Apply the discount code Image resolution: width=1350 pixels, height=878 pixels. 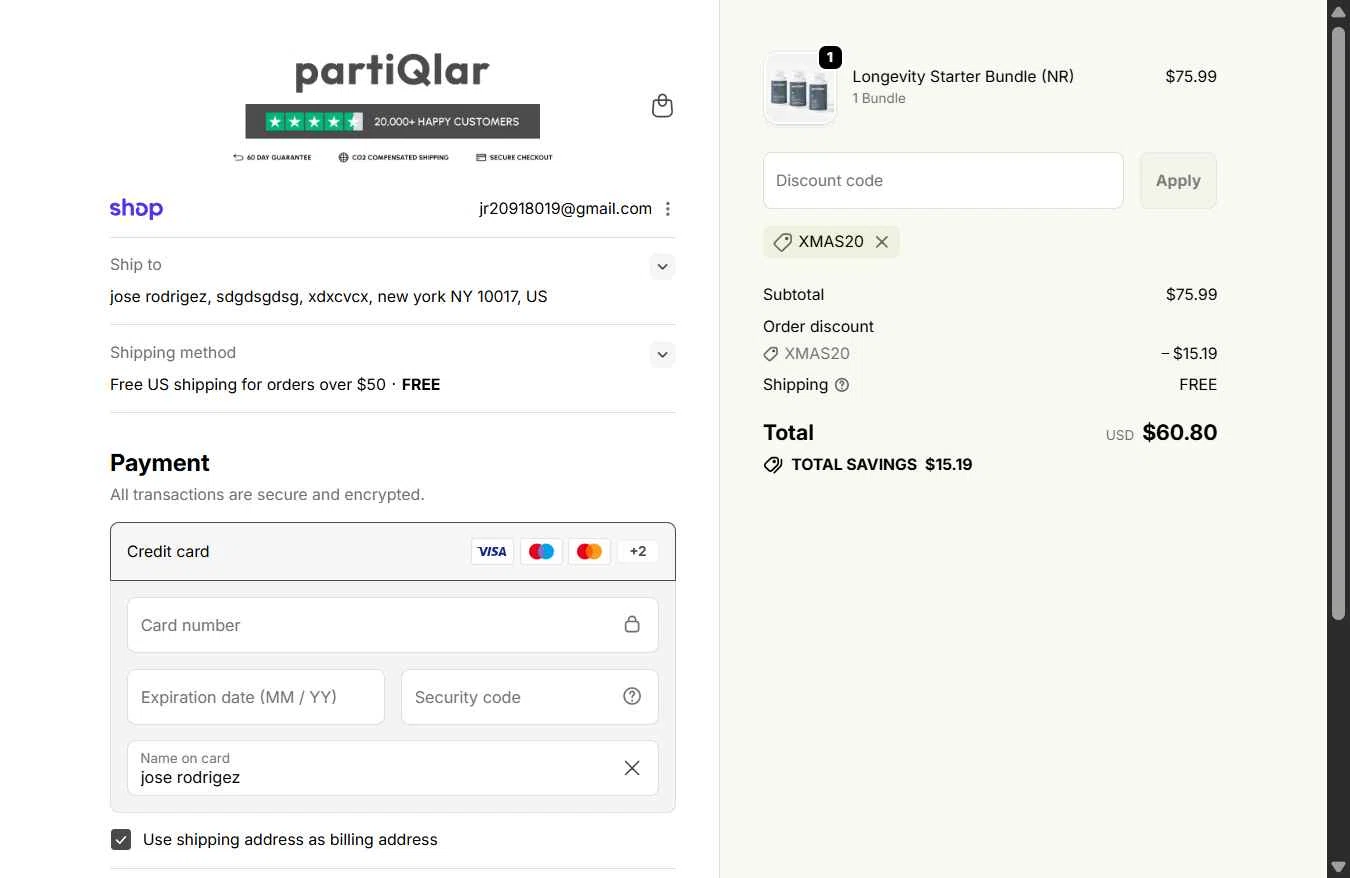(1178, 181)
